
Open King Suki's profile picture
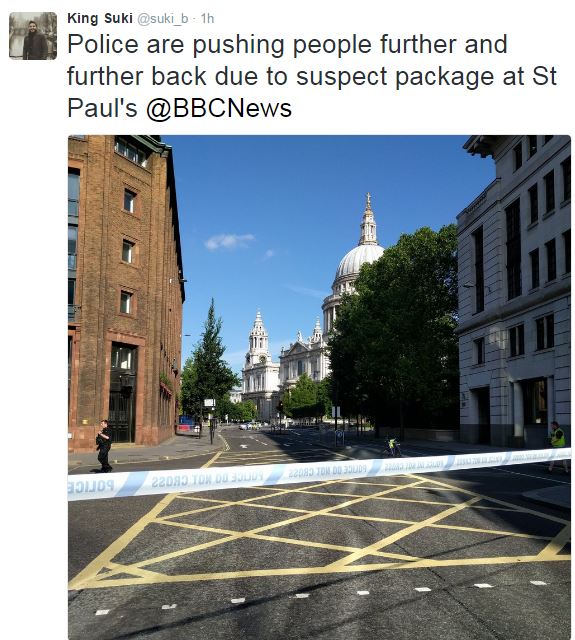[x=33, y=36]
